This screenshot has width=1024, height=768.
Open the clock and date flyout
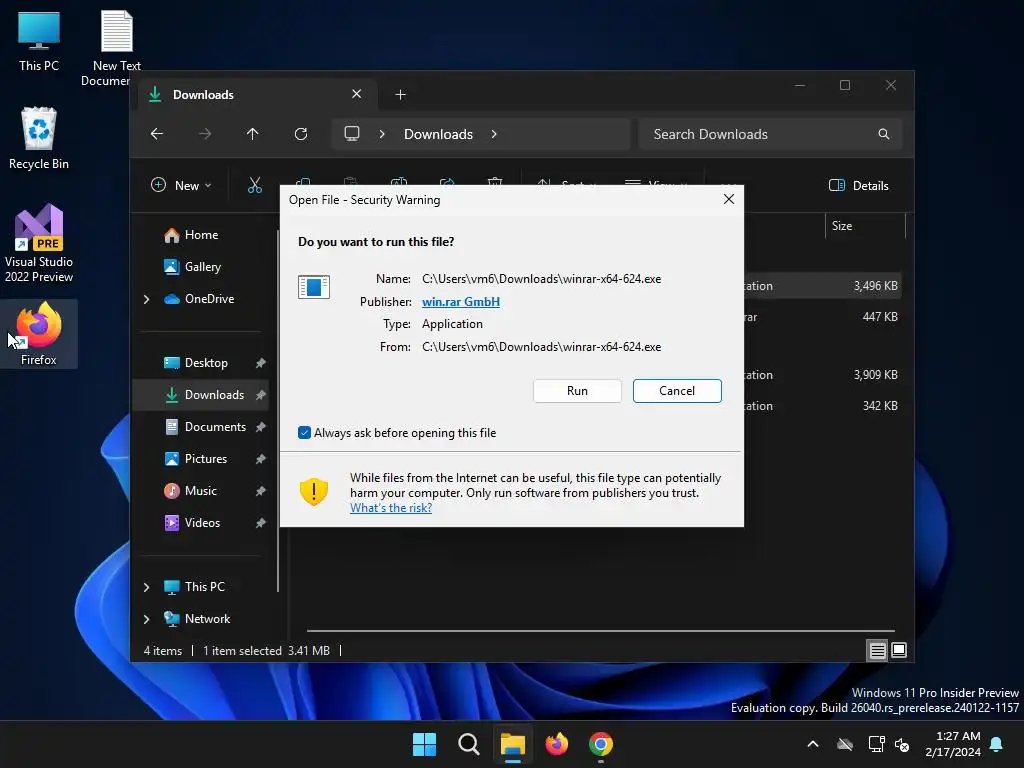coord(953,744)
